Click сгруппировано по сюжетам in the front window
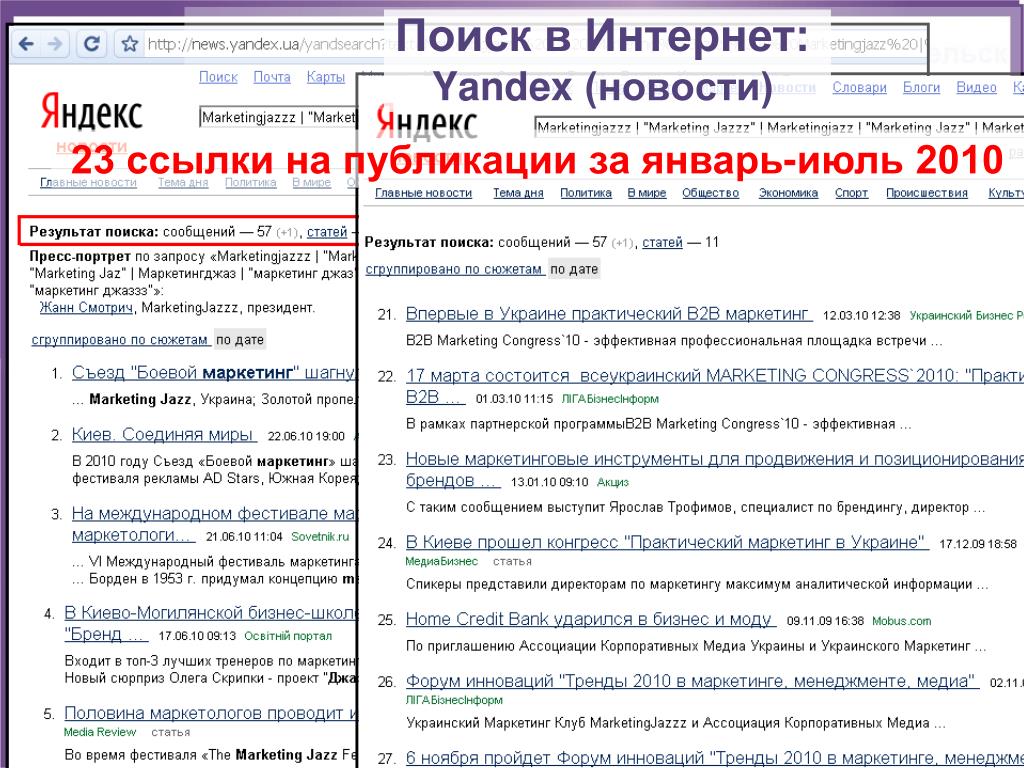The image size is (1024, 768). click(454, 269)
